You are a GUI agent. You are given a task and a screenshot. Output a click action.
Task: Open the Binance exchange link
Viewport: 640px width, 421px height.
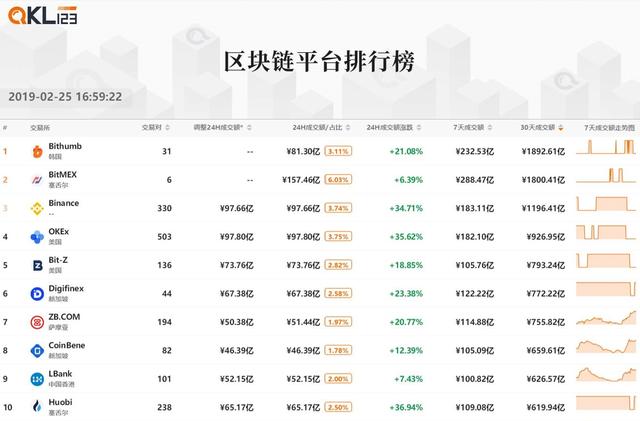coord(64,203)
